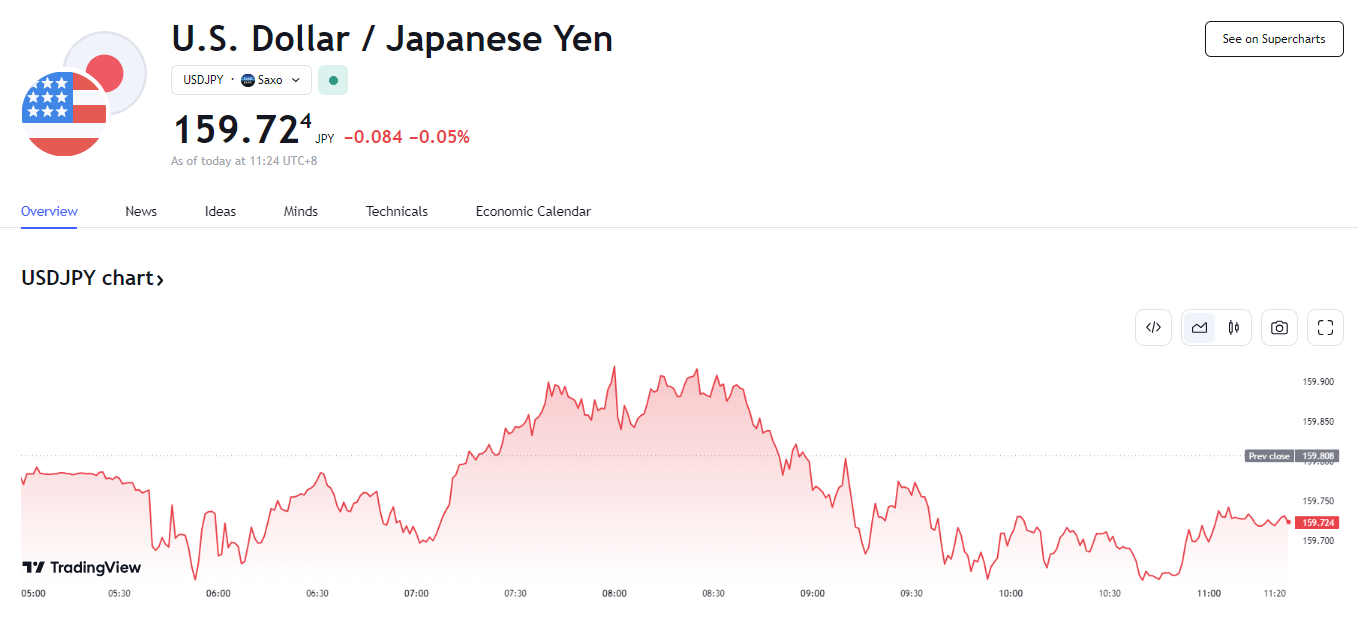
Task: Click the TradingView logo on chart
Action: click(x=82, y=567)
